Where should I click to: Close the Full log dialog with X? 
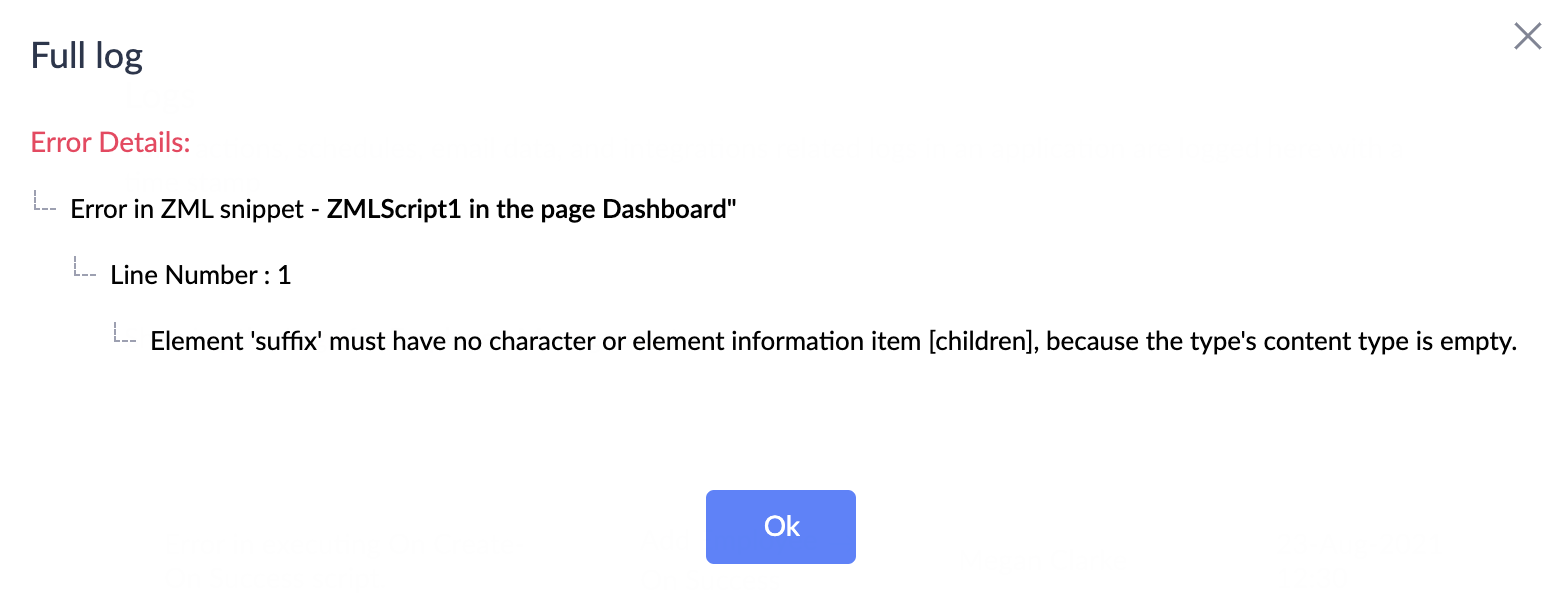pyautogui.click(x=1527, y=37)
